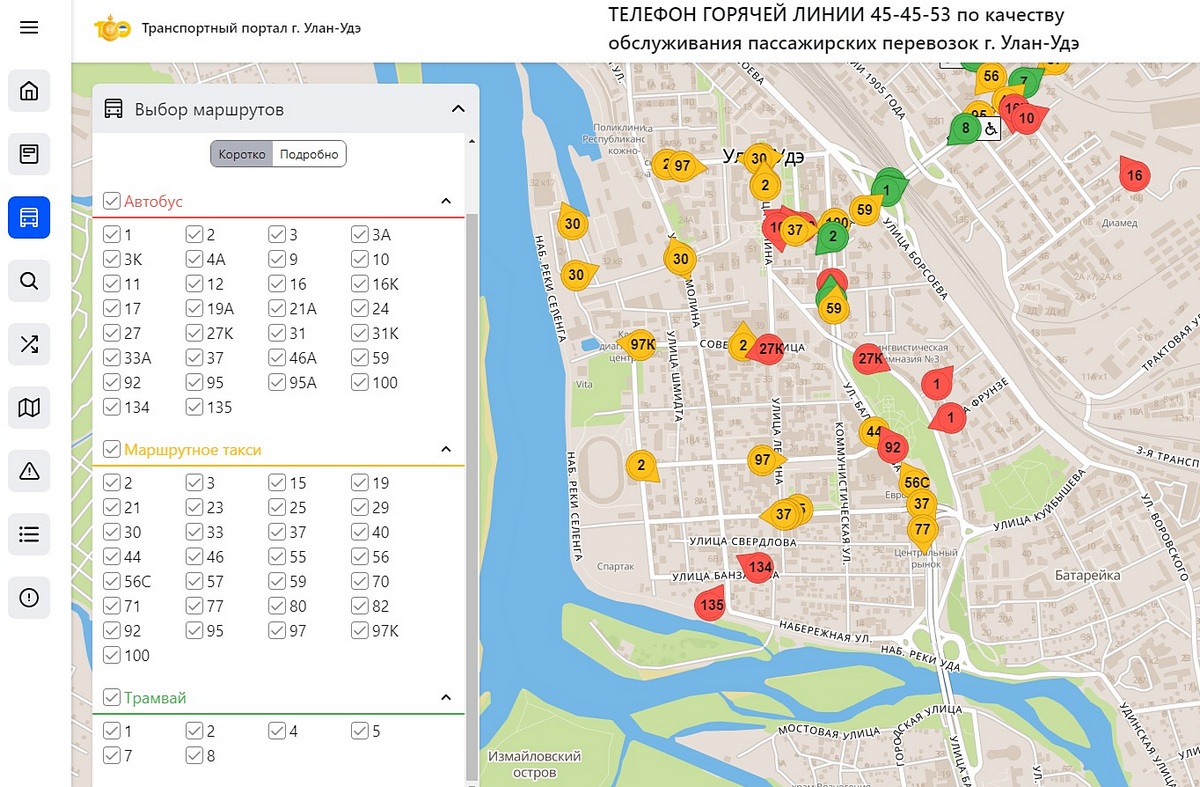1200x787 pixels.
Task: Click the Автобус section label
Action: coord(154,201)
